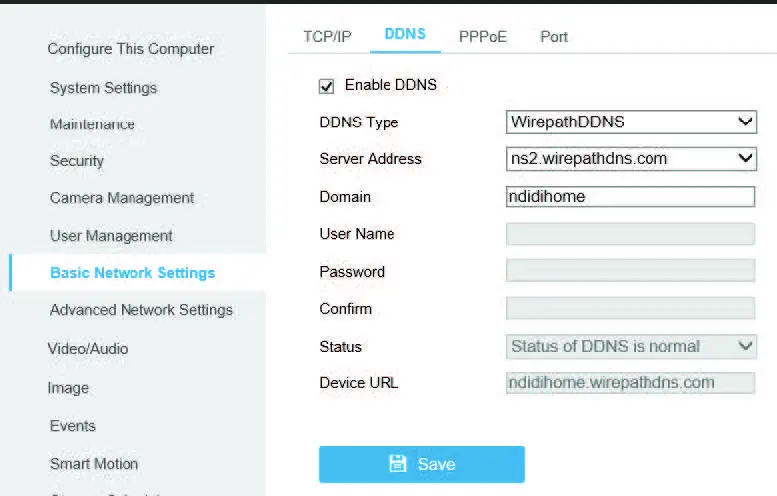Viewport: 777px width, 496px height.
Task: Expand the Status dropdown showing DDNS is normal
Action: (631, 346)
